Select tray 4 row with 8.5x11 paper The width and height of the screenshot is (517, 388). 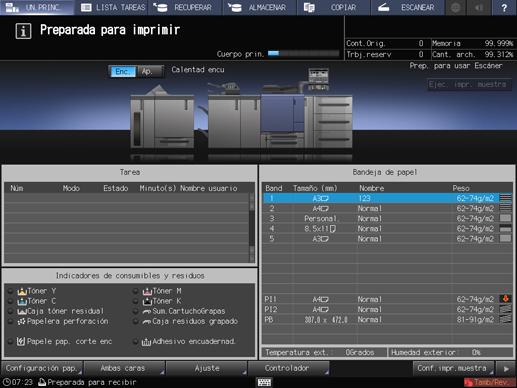tap(388, 229)
